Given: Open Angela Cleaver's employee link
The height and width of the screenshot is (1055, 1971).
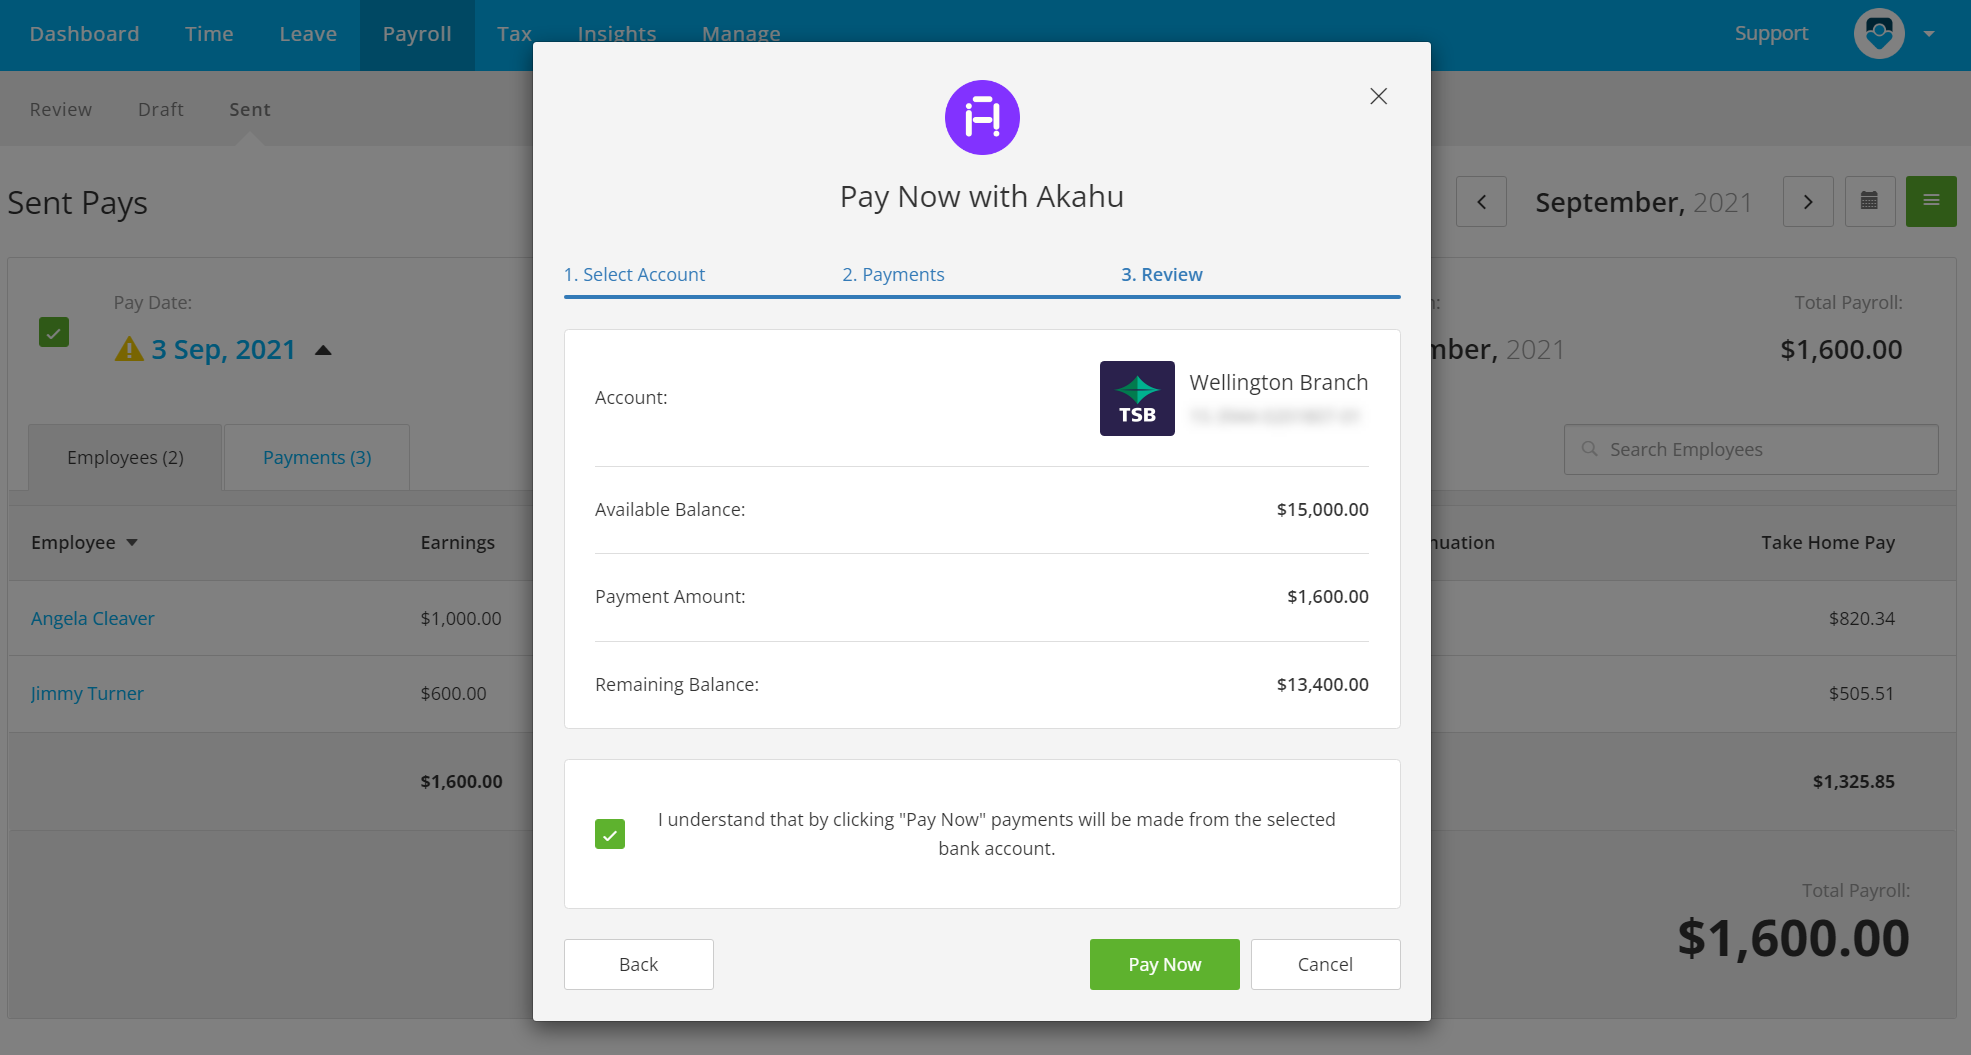Looking at the screenshot, I should tap(93, 618).
